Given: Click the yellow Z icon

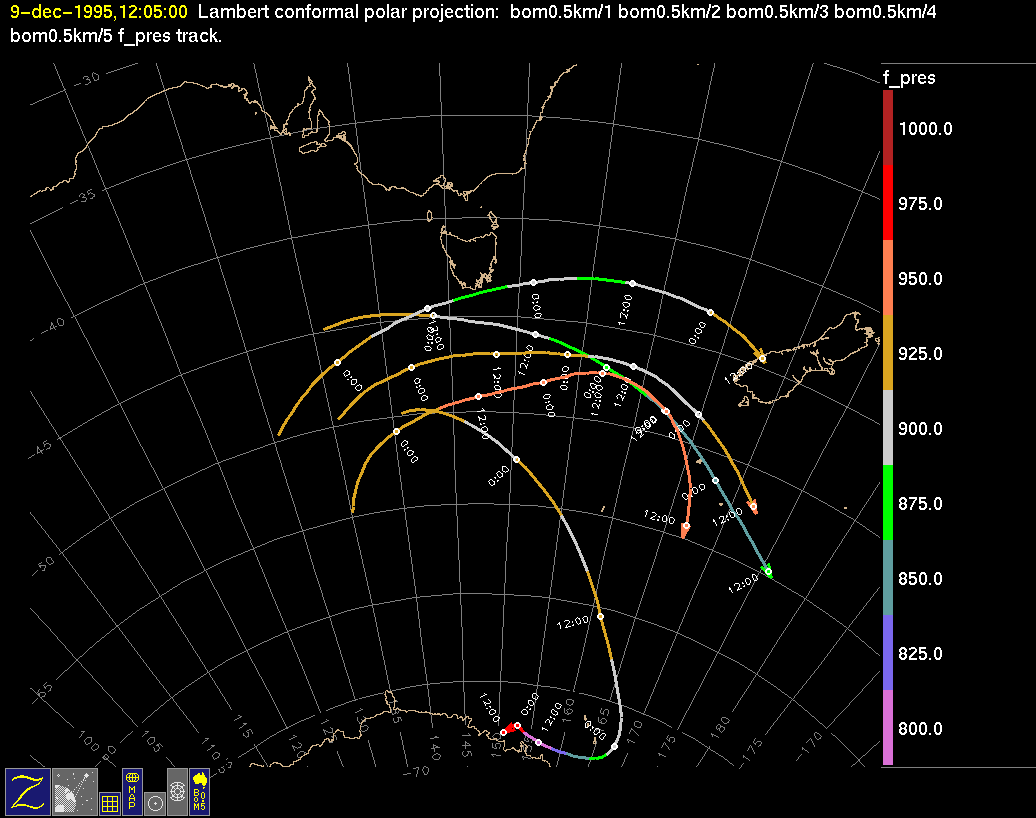Looking at the screenshot, I should (x=26, y=791).
